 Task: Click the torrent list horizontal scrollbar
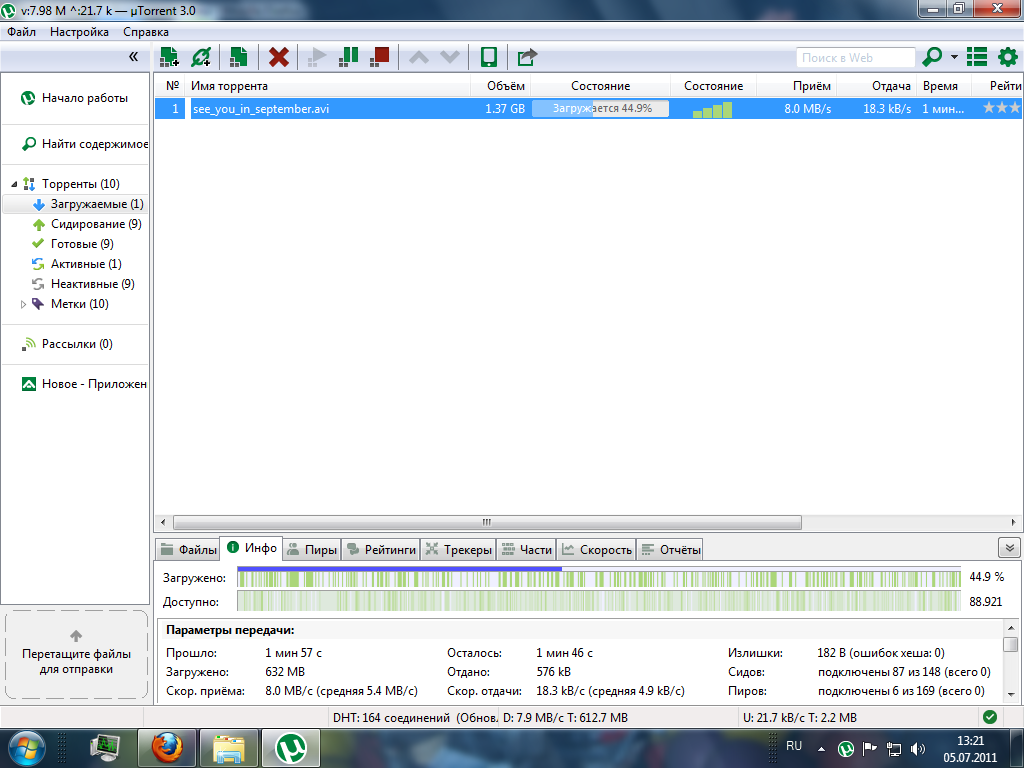(487, 522)
